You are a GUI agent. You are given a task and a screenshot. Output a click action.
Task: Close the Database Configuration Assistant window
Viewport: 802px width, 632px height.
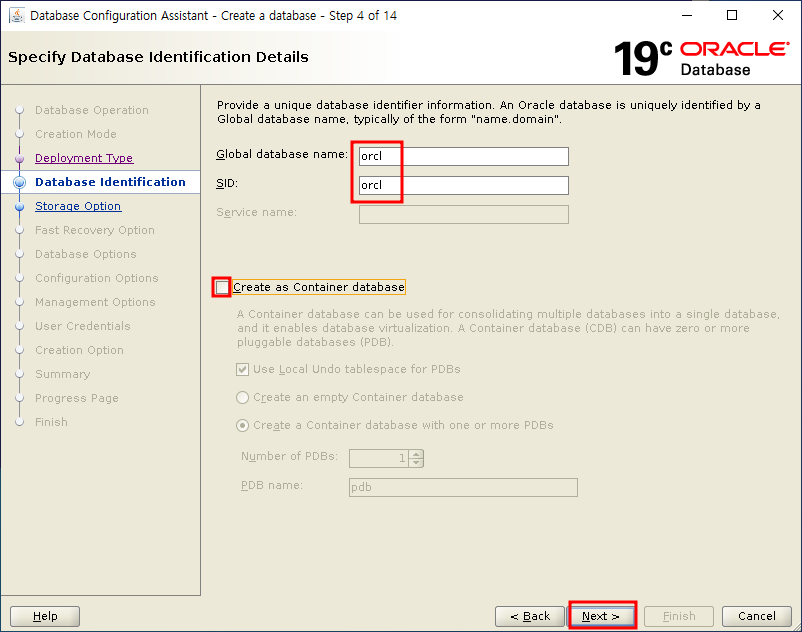pos(778,15)
